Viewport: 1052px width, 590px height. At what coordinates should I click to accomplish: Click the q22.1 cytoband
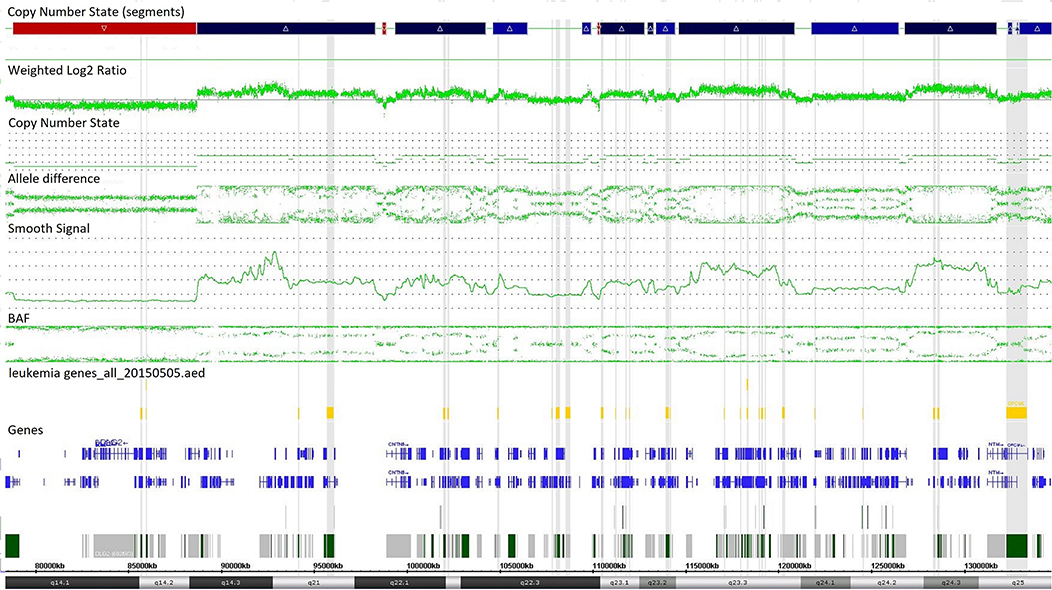[x=400, y=583]
